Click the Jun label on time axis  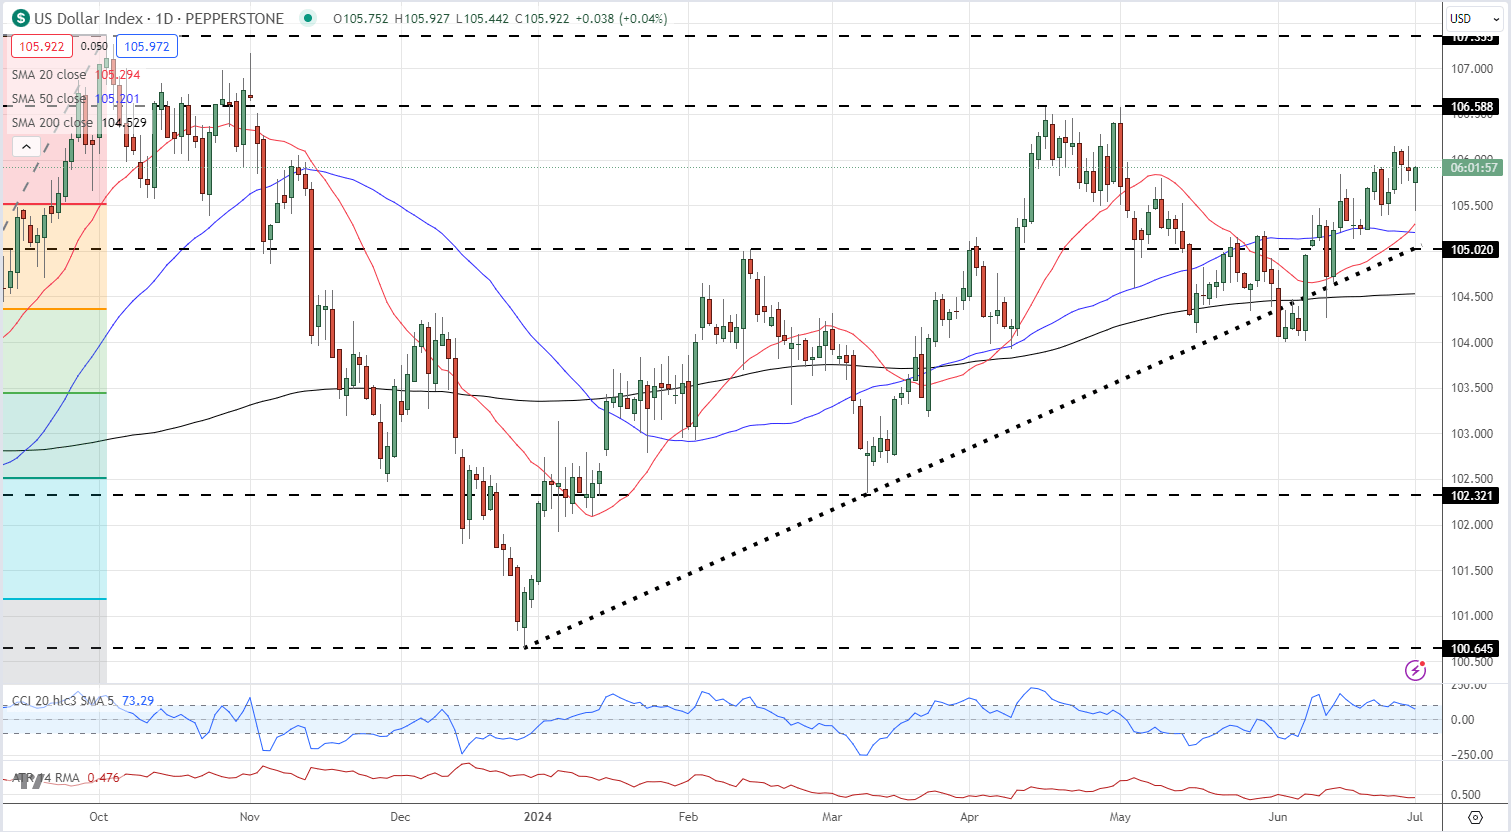[x=1278, y=816]
